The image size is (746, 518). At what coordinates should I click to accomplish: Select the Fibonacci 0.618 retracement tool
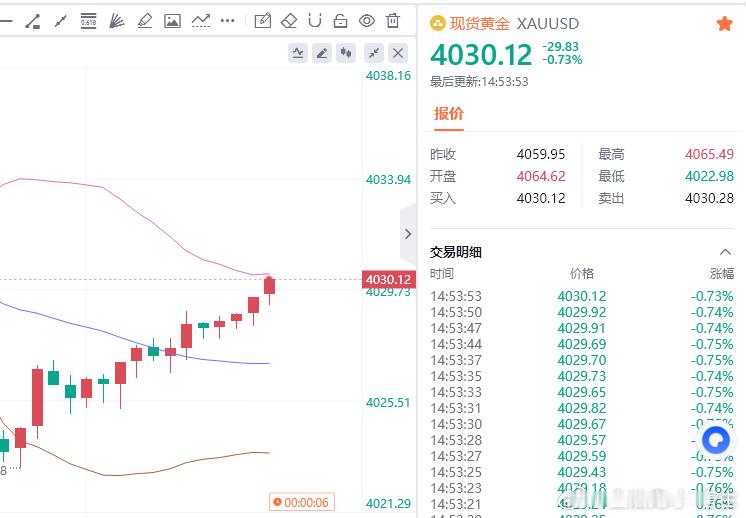(88, 21)
